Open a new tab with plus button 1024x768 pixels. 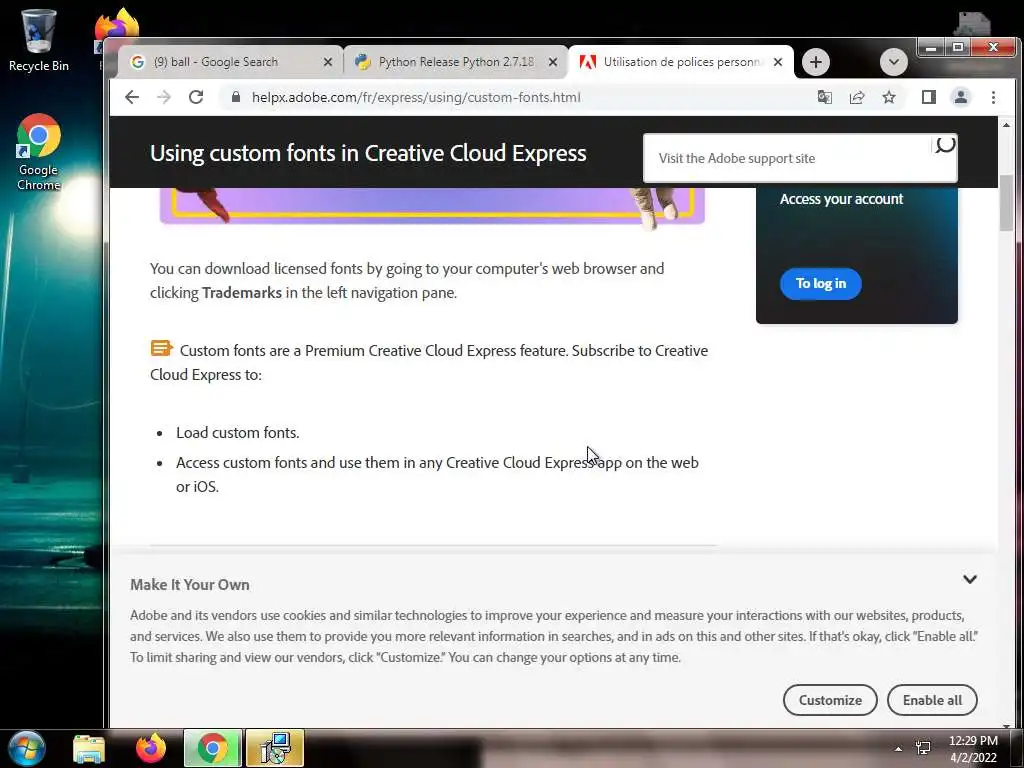(x=816, y=62)
